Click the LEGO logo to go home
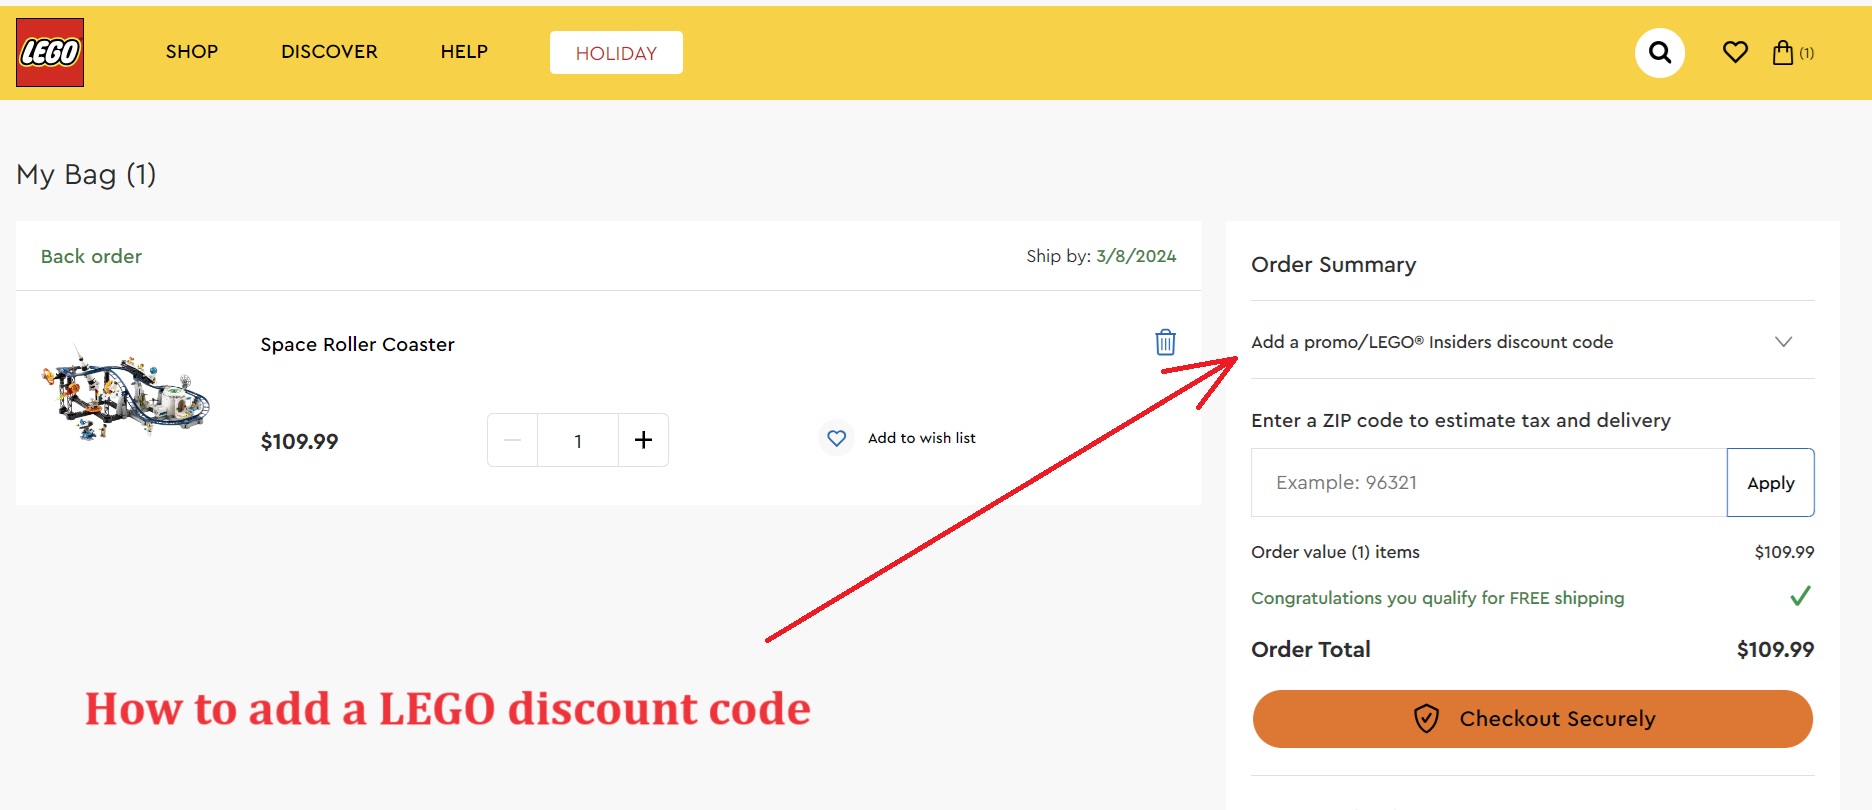 point(50,52)
